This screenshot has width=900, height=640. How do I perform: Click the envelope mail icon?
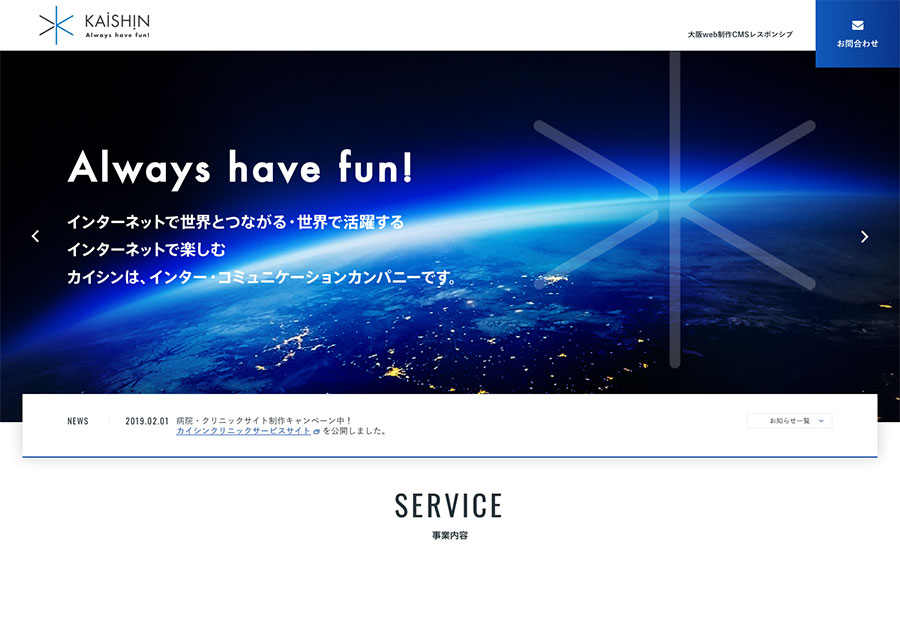coord(858,25)
